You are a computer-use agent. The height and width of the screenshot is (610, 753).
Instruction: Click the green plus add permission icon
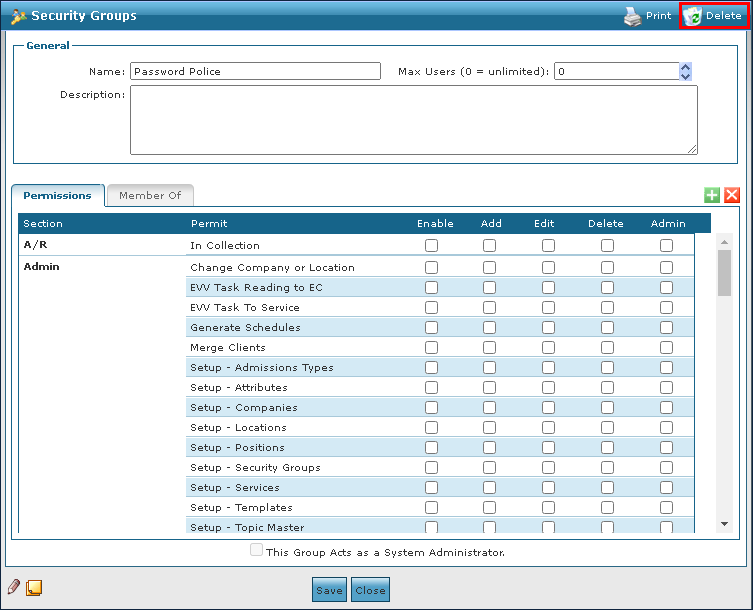pos(711,196)
